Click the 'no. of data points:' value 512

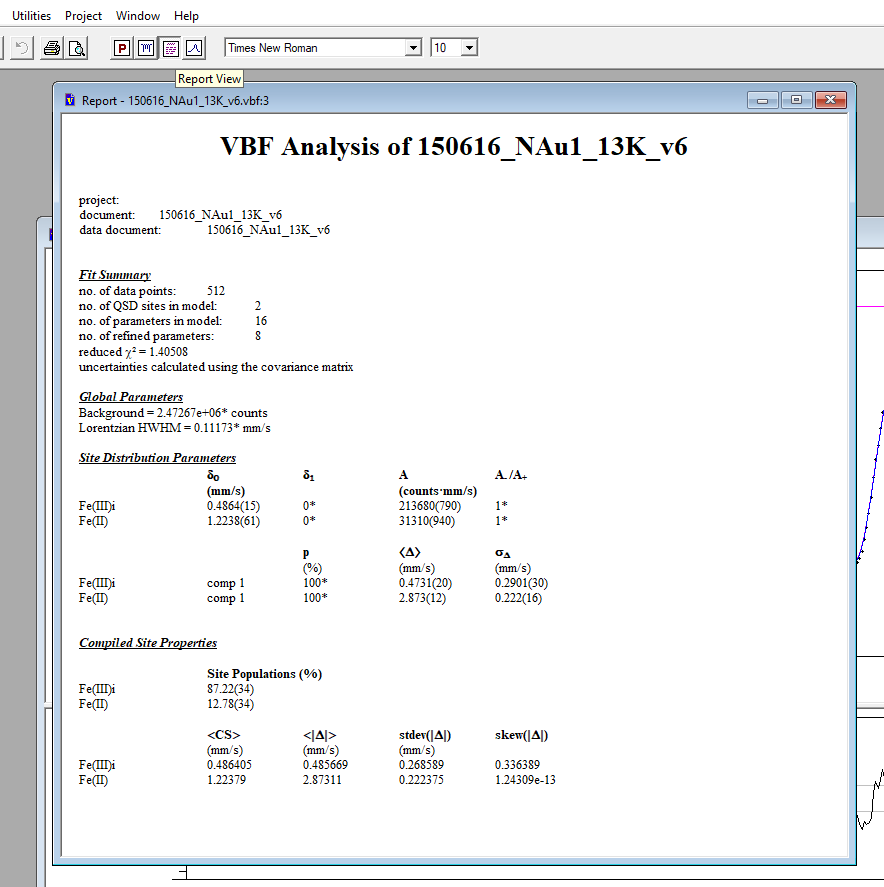(215, 291)
